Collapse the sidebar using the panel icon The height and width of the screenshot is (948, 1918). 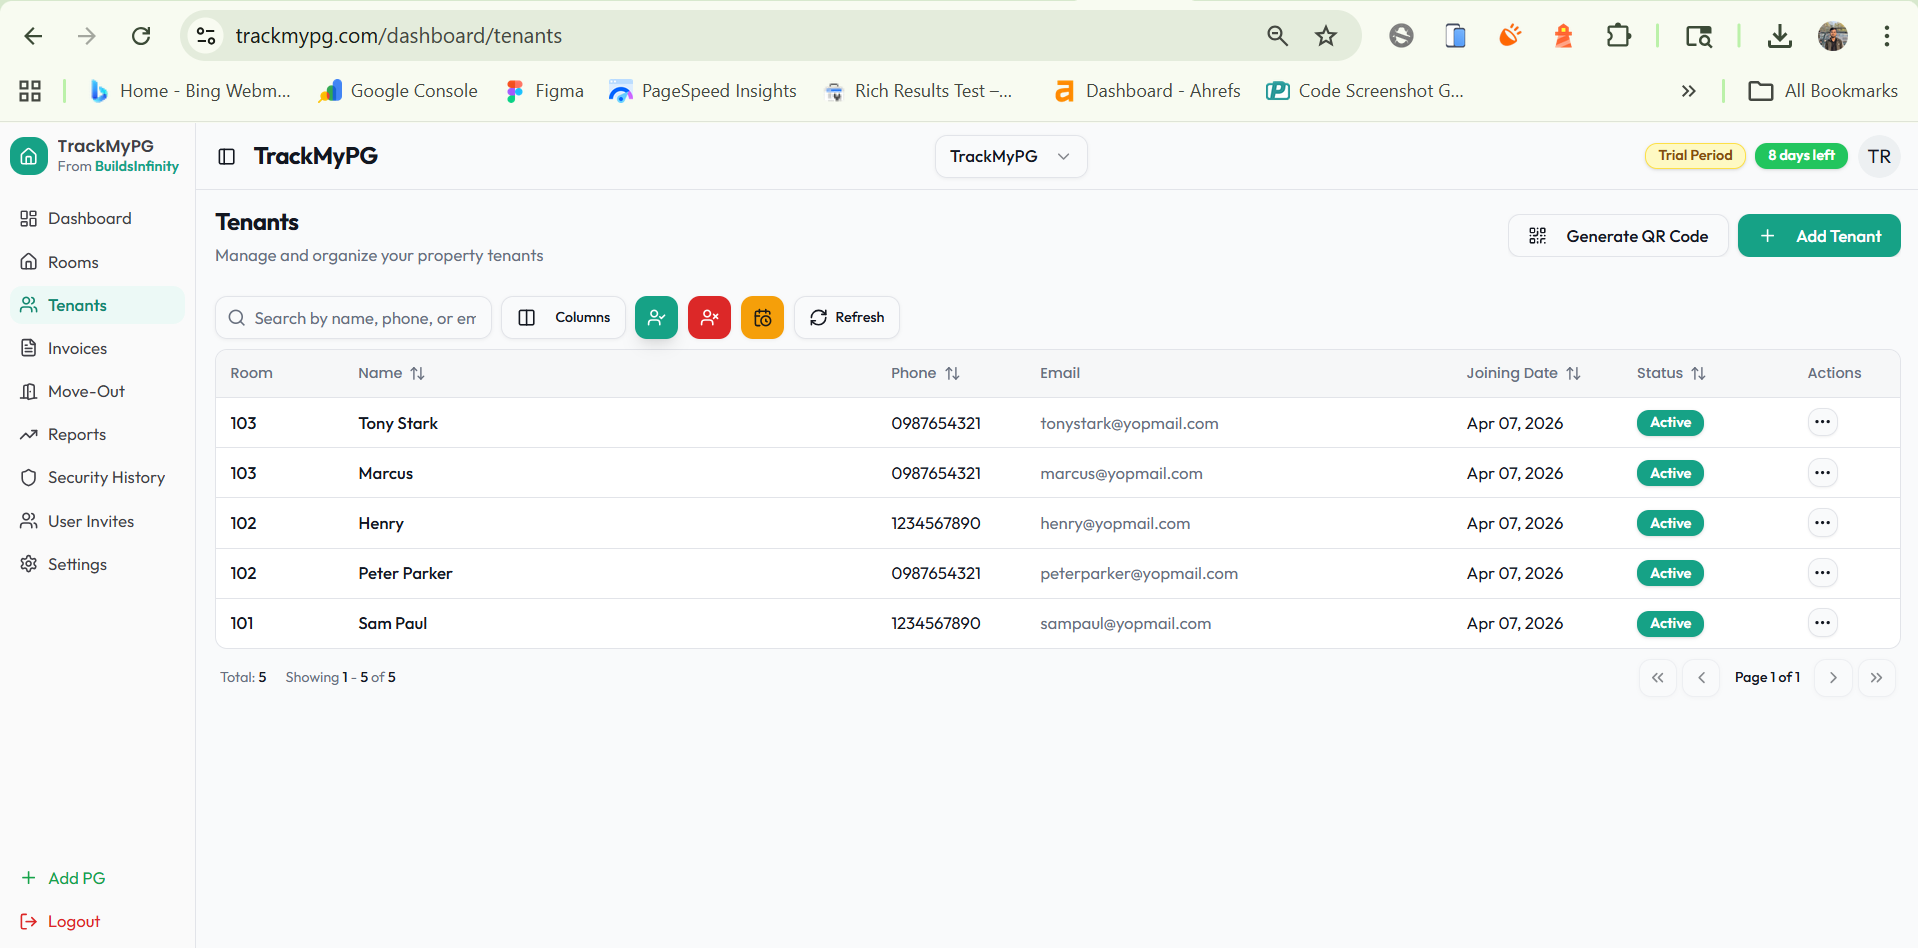click(226, 156)
